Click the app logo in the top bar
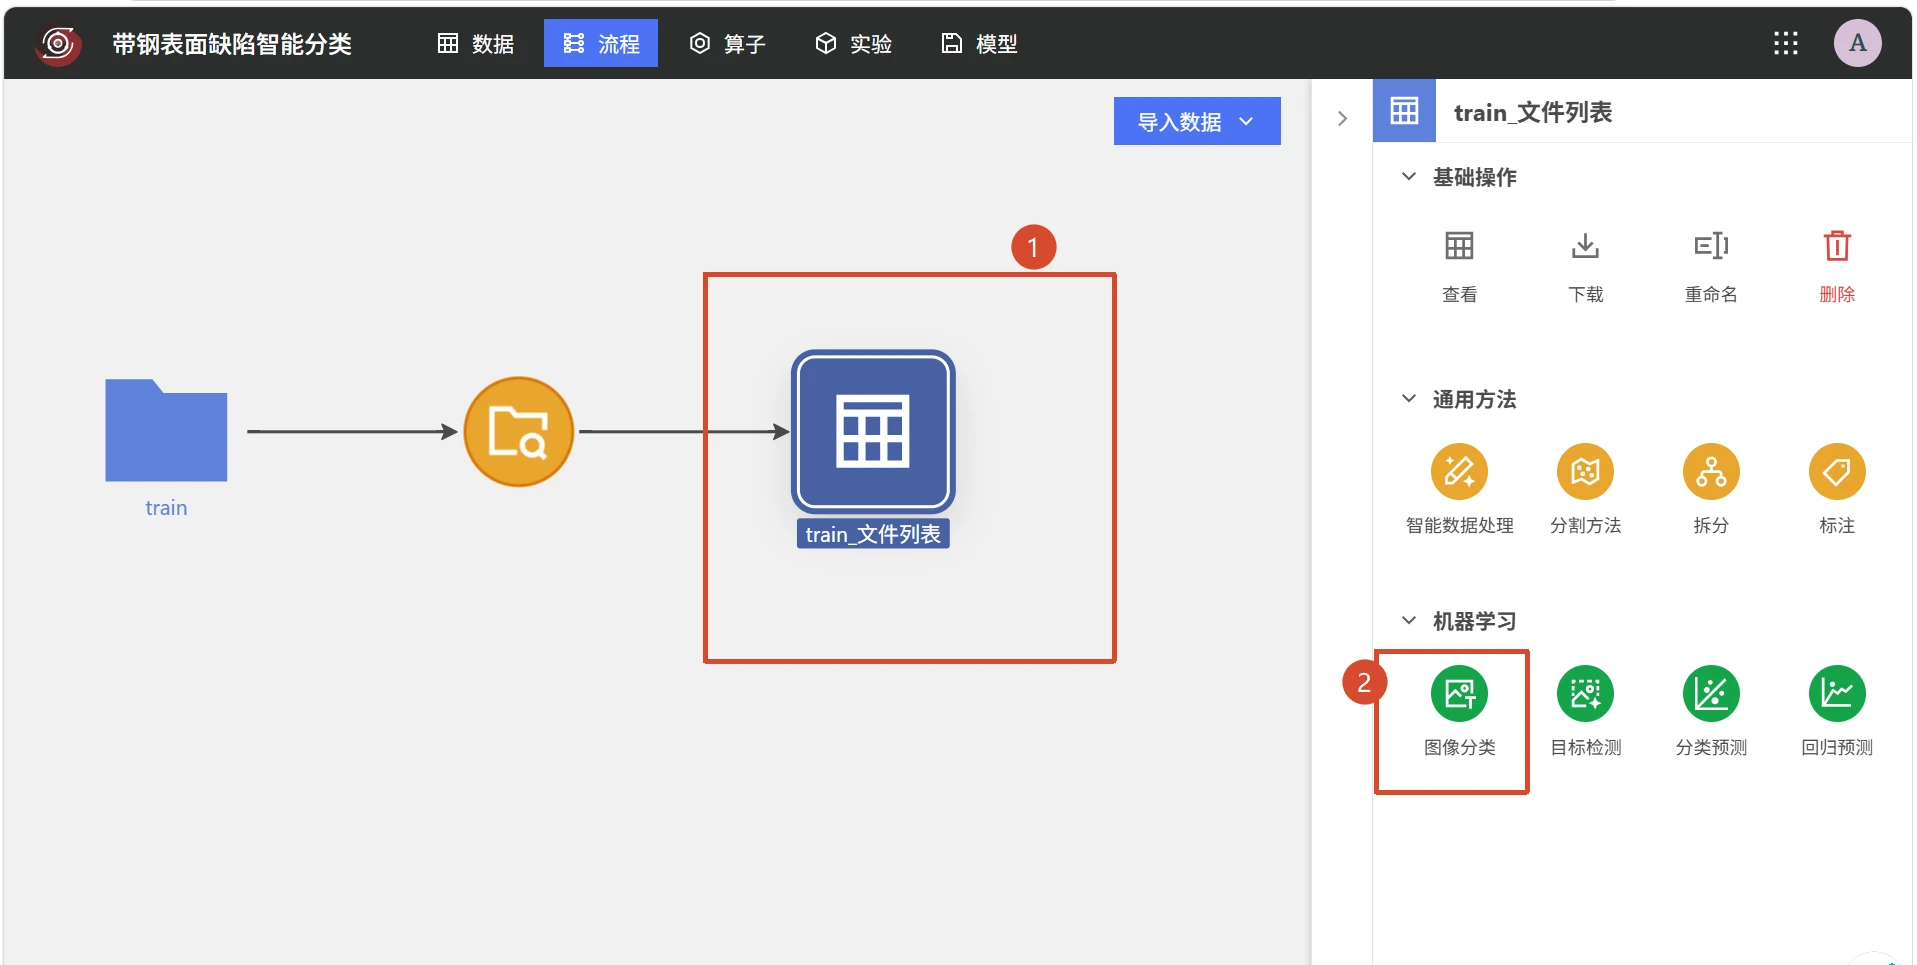Image resolution: width=1917 pixels, height=965 pixels. [x=58, y=44]
